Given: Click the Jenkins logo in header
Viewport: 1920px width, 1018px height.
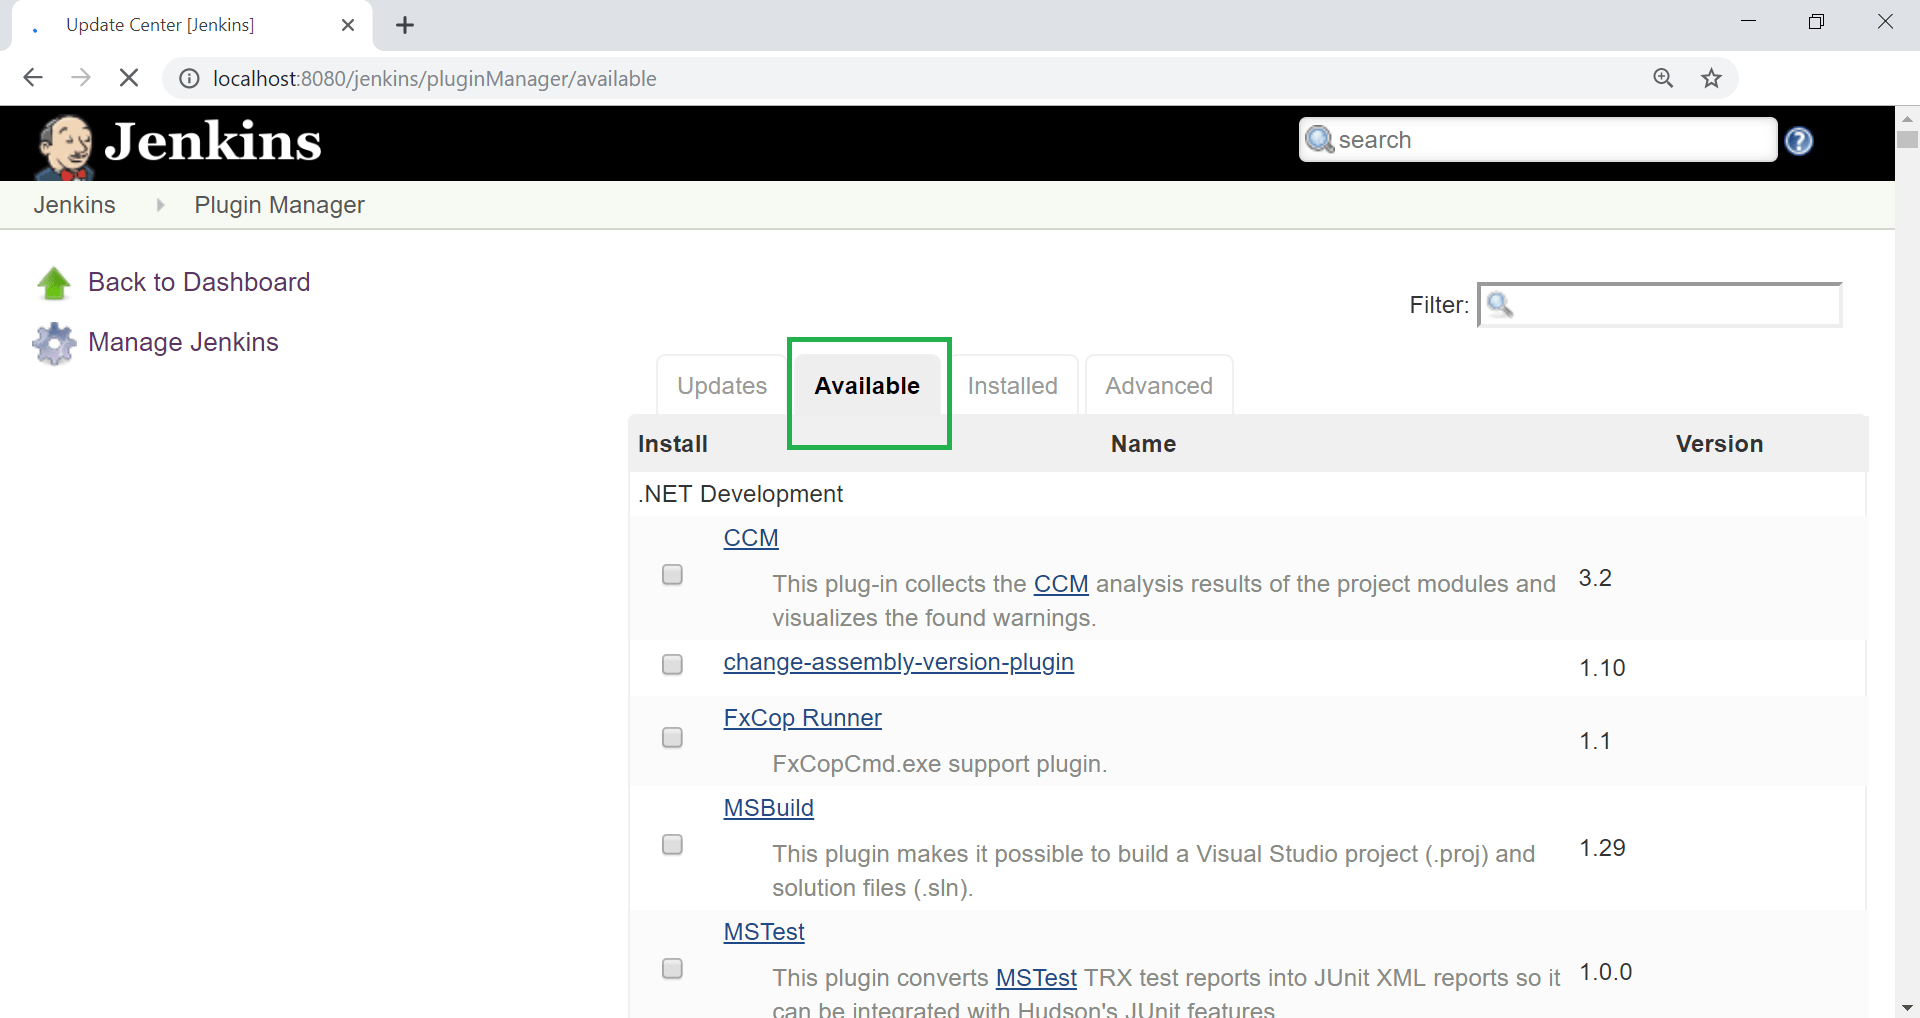Looking at the screenshot, I should 179,144.
